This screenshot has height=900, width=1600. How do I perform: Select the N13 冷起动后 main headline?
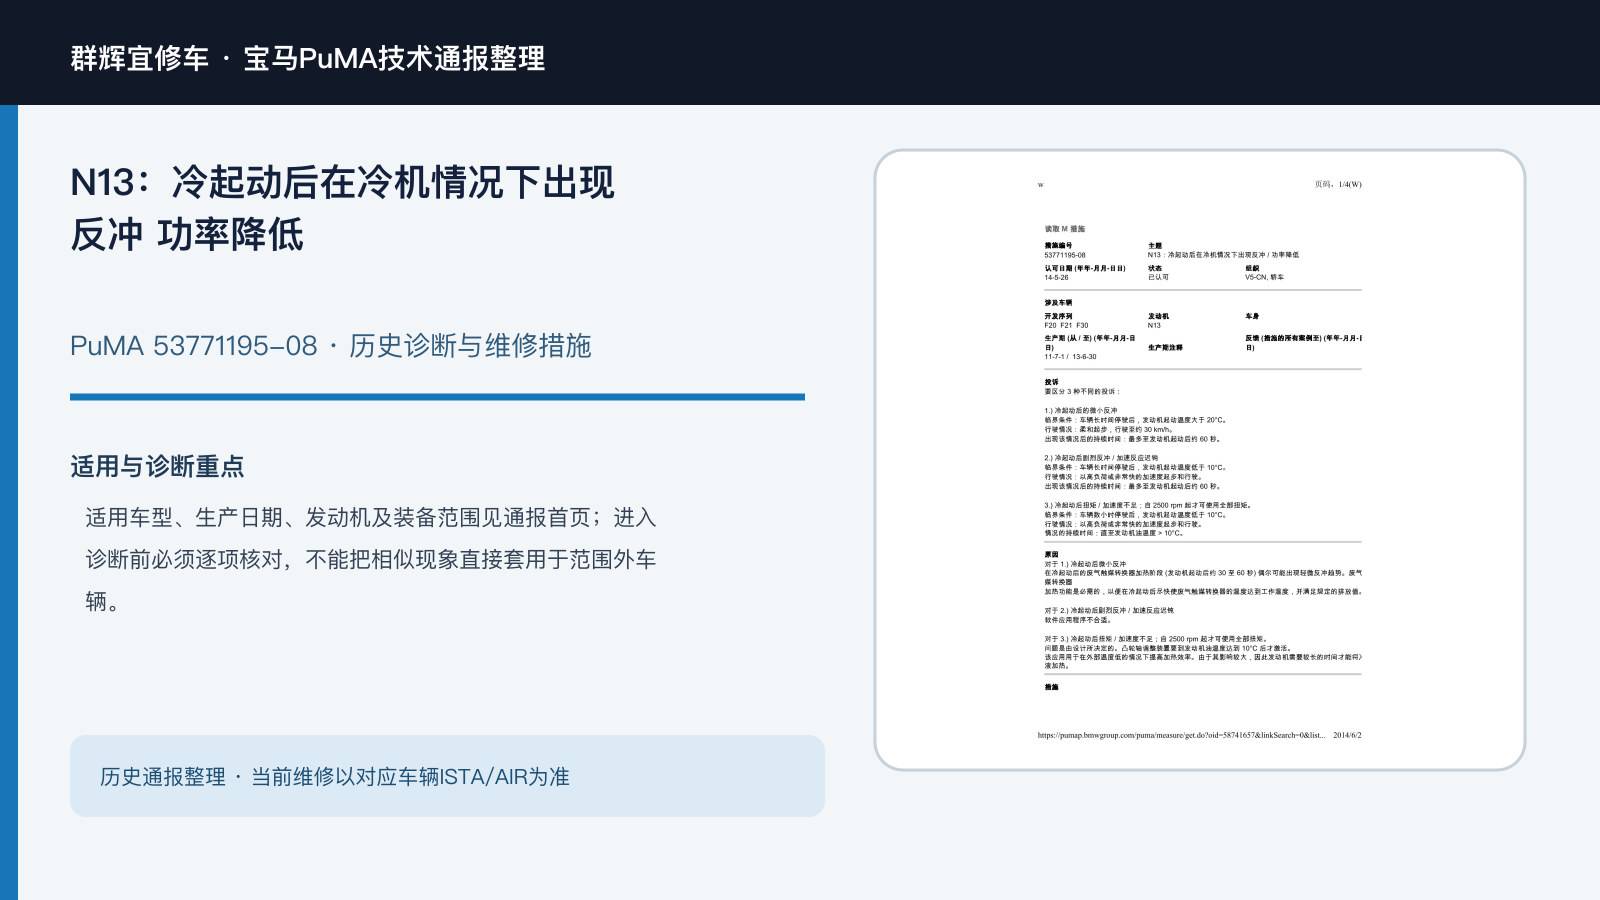(342, 208)
